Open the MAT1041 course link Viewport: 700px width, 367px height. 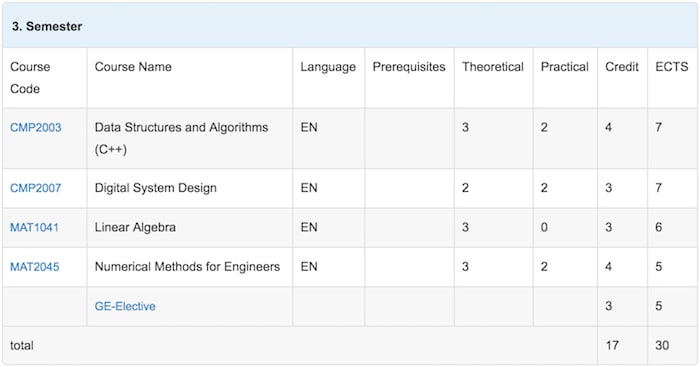click(34, 227)
